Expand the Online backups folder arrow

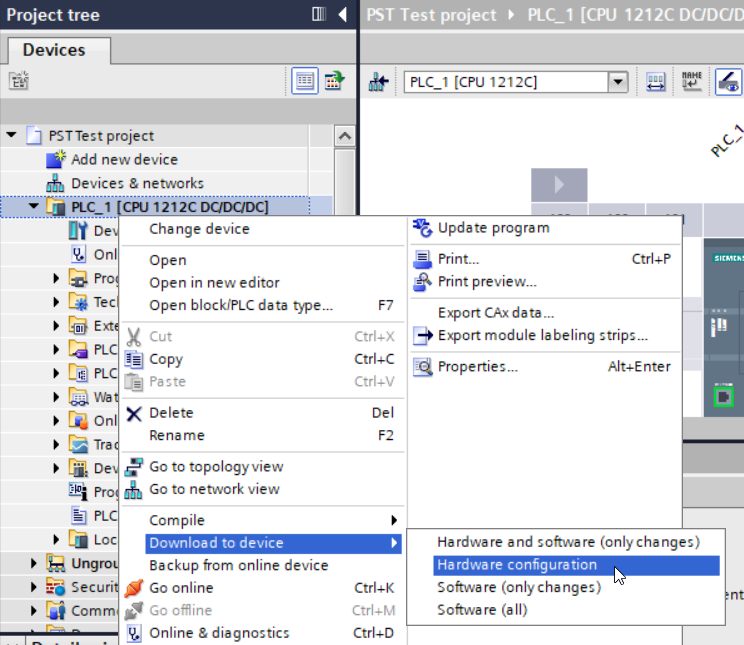56,421
